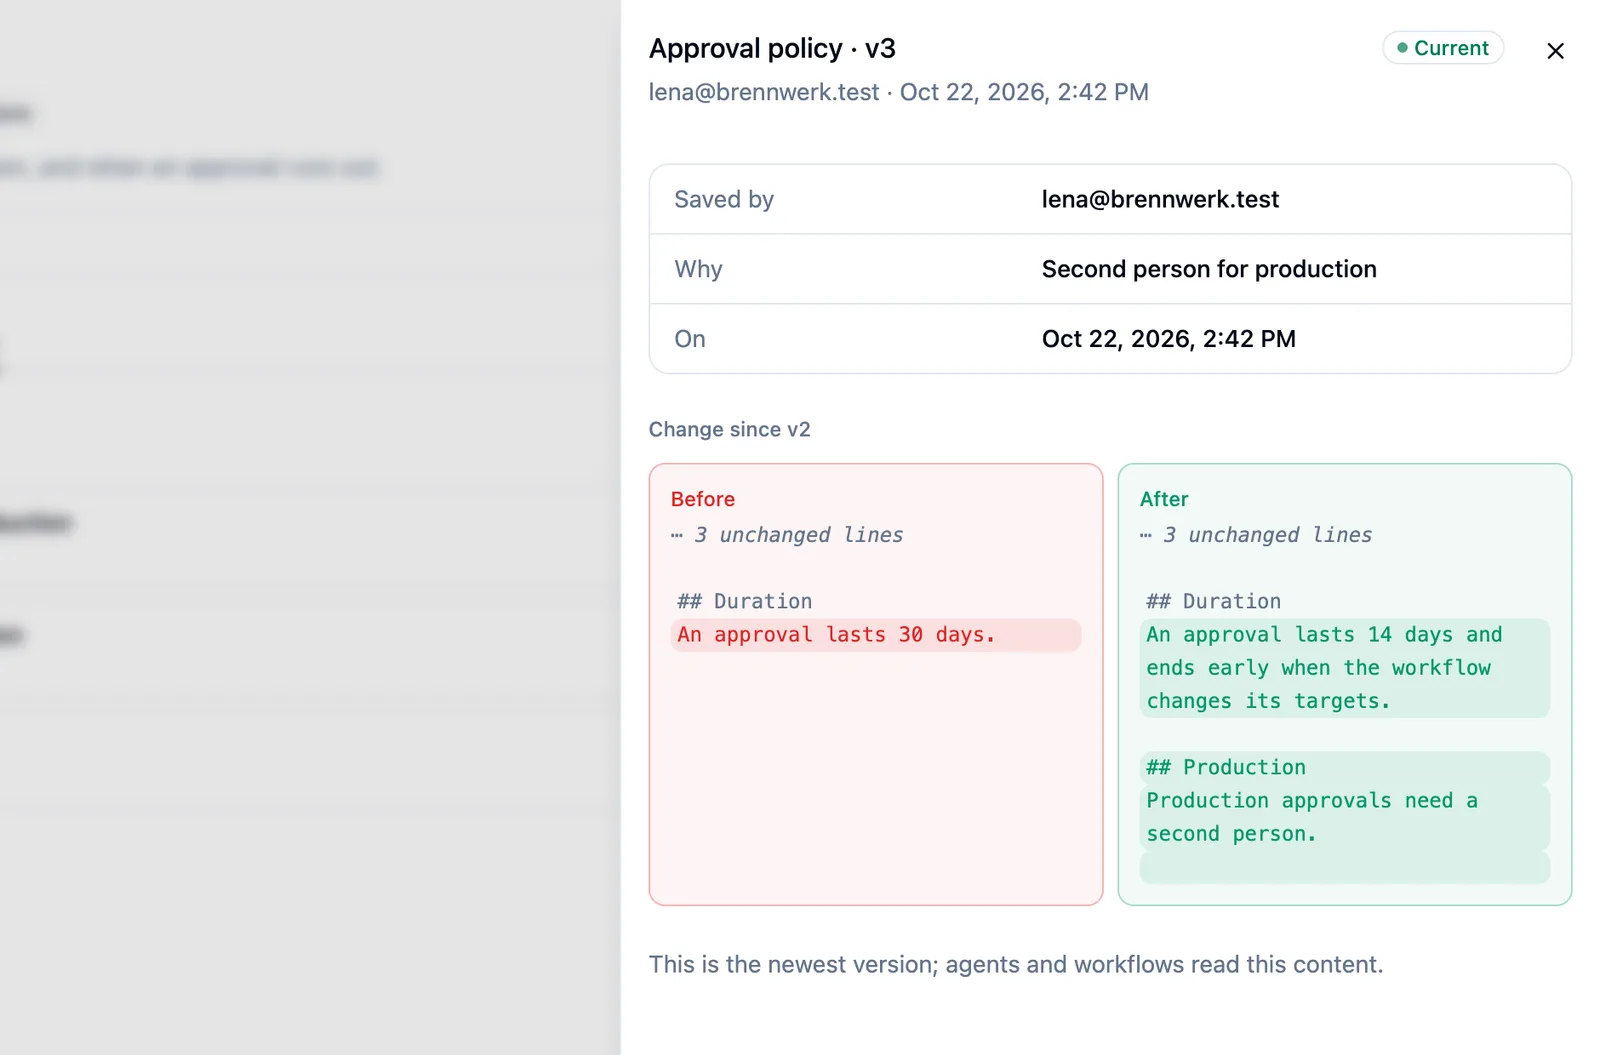Select removed line "An approval lasts 30 days."
This screenshot has width=1600, height=1055.
(876, 635)
